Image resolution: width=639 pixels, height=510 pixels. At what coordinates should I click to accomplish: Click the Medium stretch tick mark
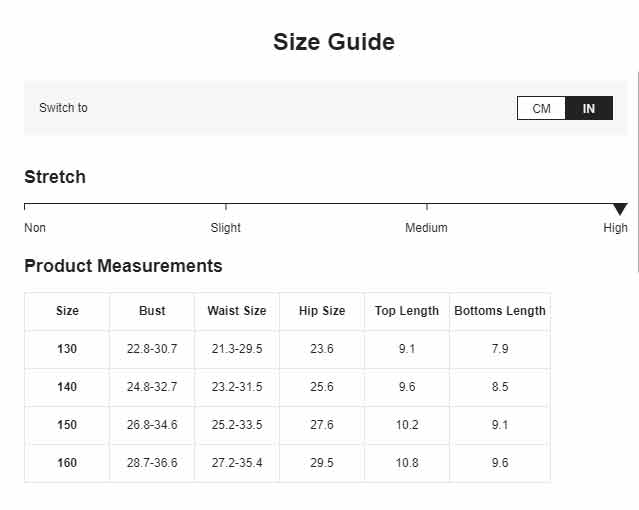click(x=427, y=207)
